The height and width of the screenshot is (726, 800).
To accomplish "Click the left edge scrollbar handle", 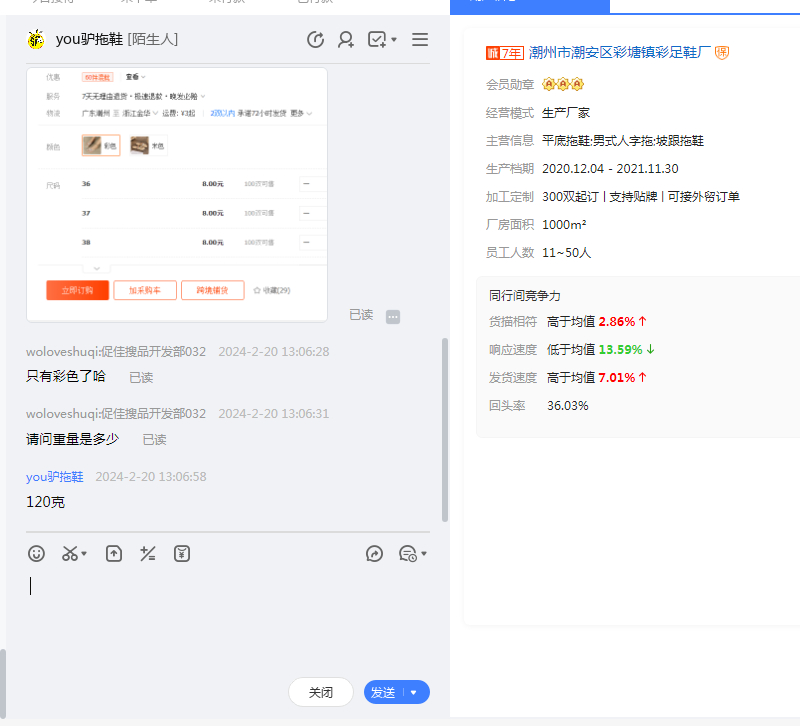I will (3, 684).
